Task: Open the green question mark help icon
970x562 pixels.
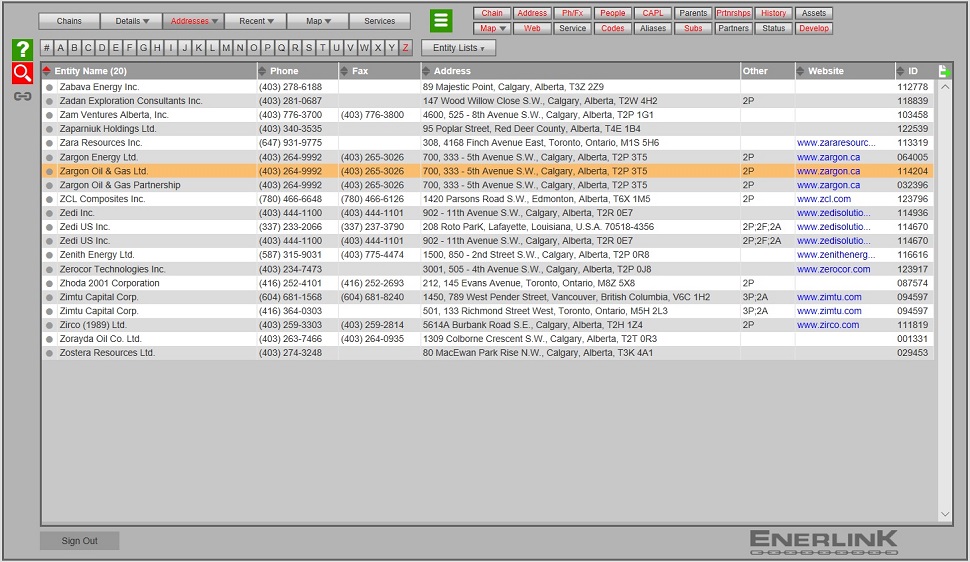Action: [22, 50]
